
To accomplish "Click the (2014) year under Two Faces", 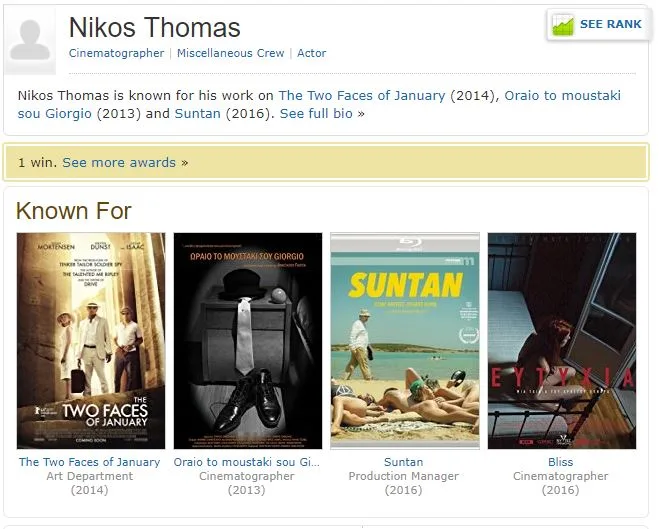I will 90,490.
